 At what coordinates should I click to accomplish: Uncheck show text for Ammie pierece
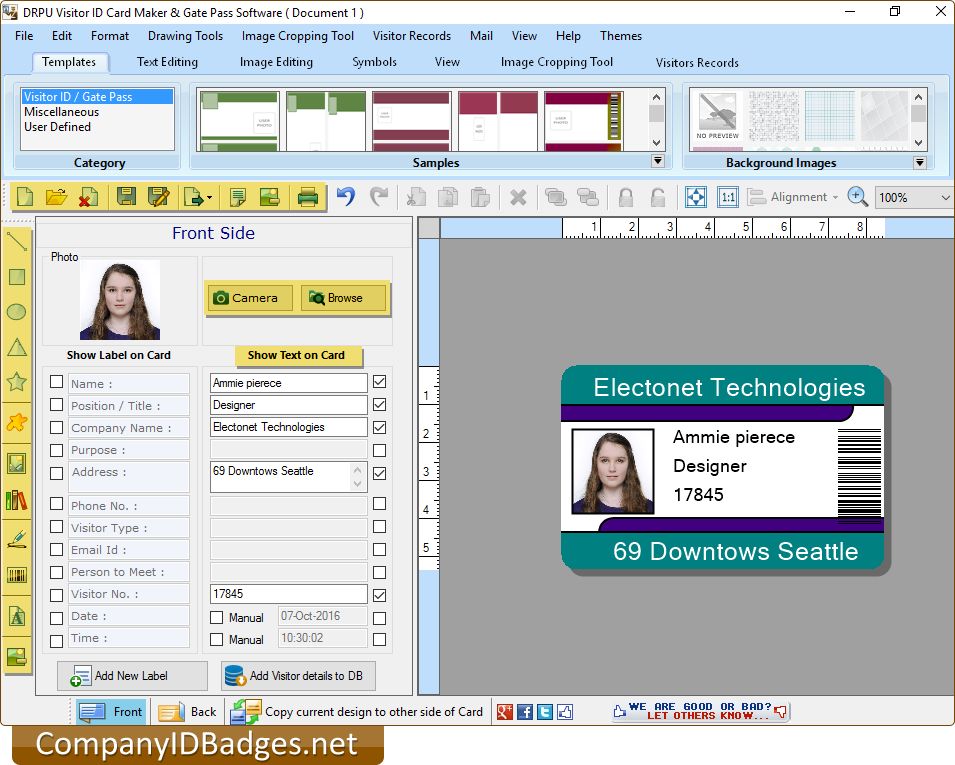tap(379, 382)
